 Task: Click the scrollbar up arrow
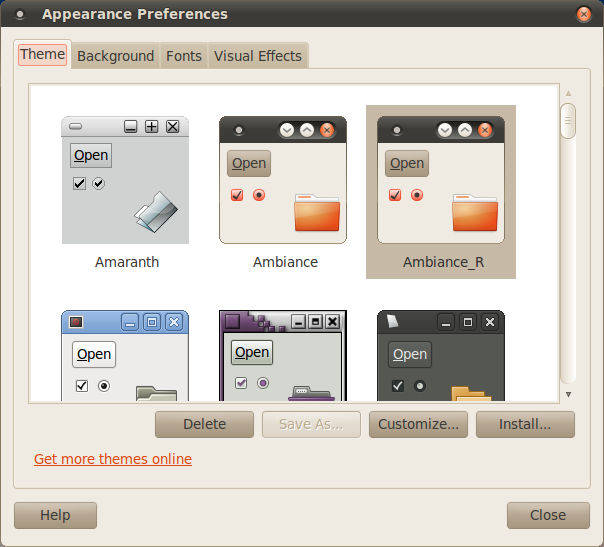568,94
